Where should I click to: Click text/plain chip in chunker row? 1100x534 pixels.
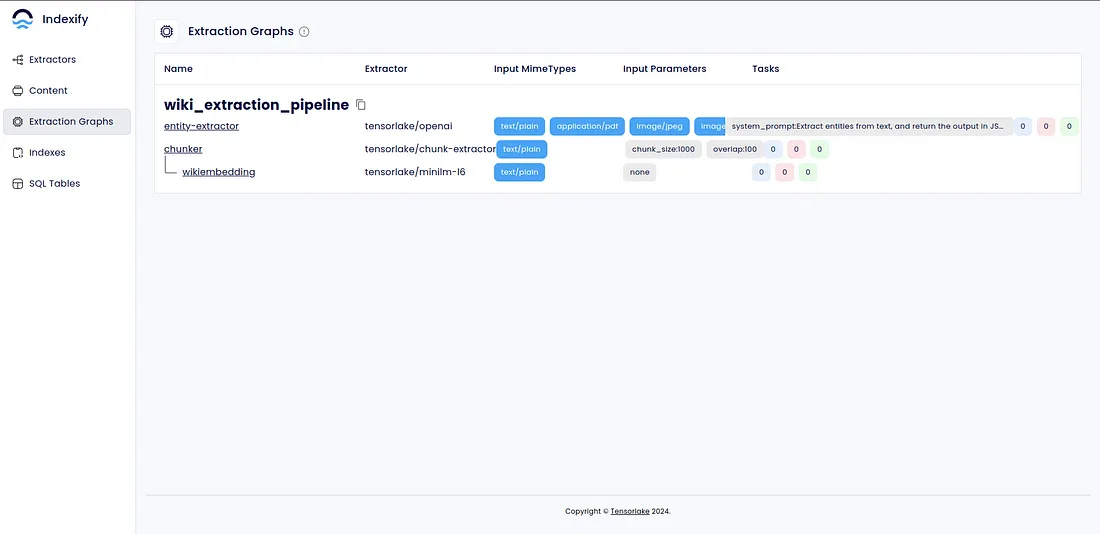[x=521, y=149]
